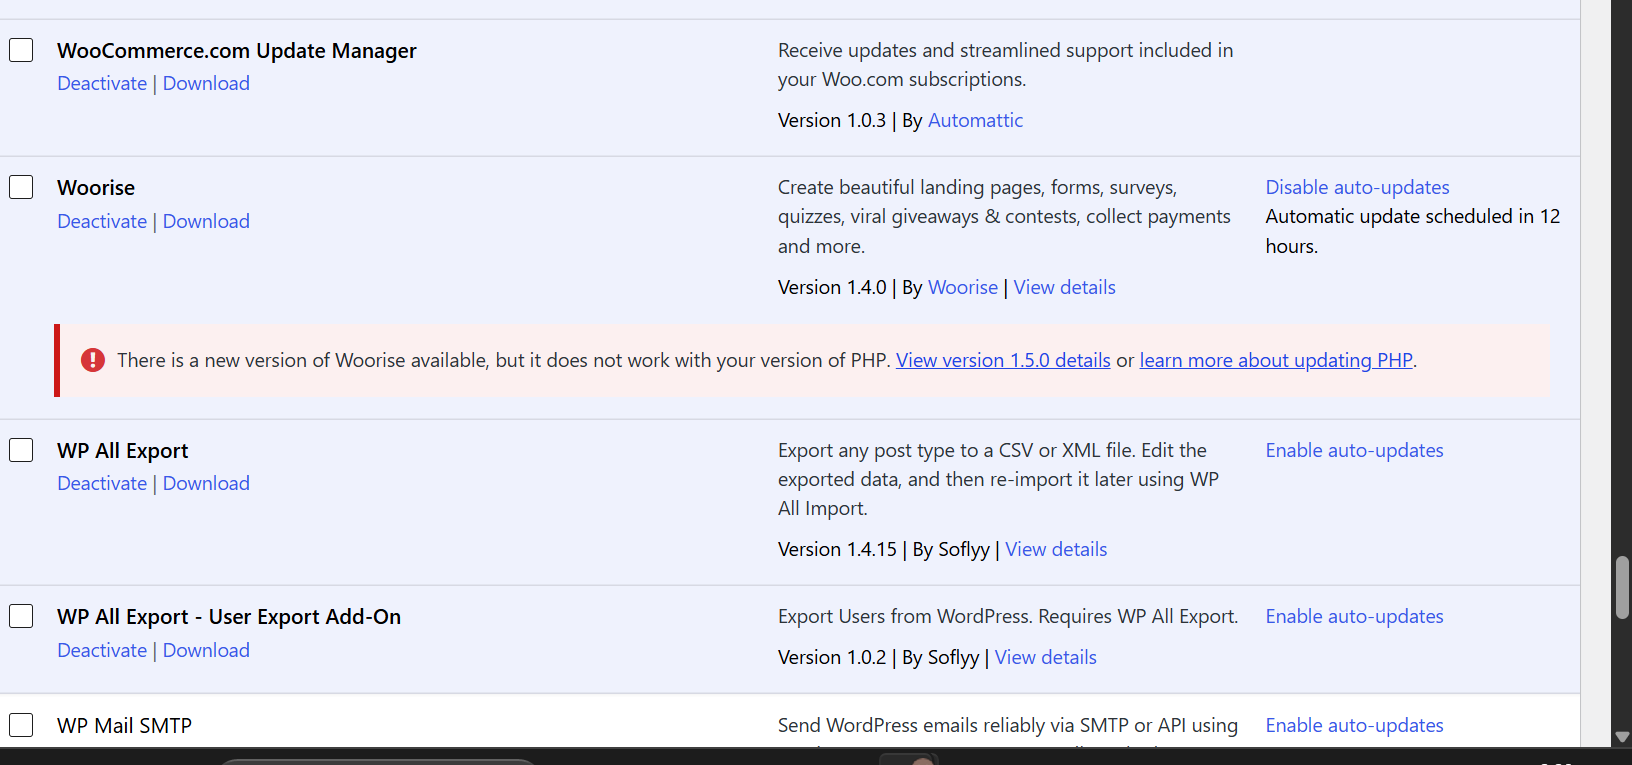
Task: Check the box beside WP All Export
Action: coord(21,450)
